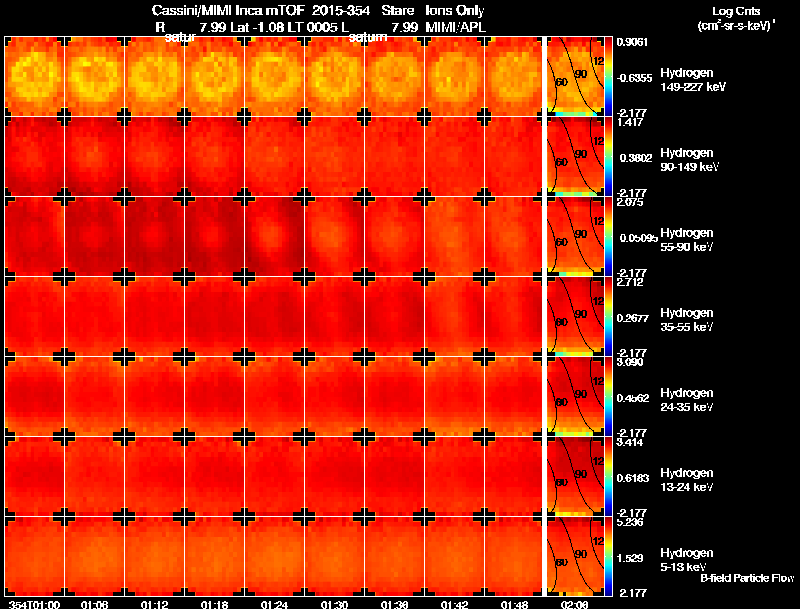Click the '1.417' color scale value
The width and height of the screenshot is (800, 609).
[x=631, y=122]
